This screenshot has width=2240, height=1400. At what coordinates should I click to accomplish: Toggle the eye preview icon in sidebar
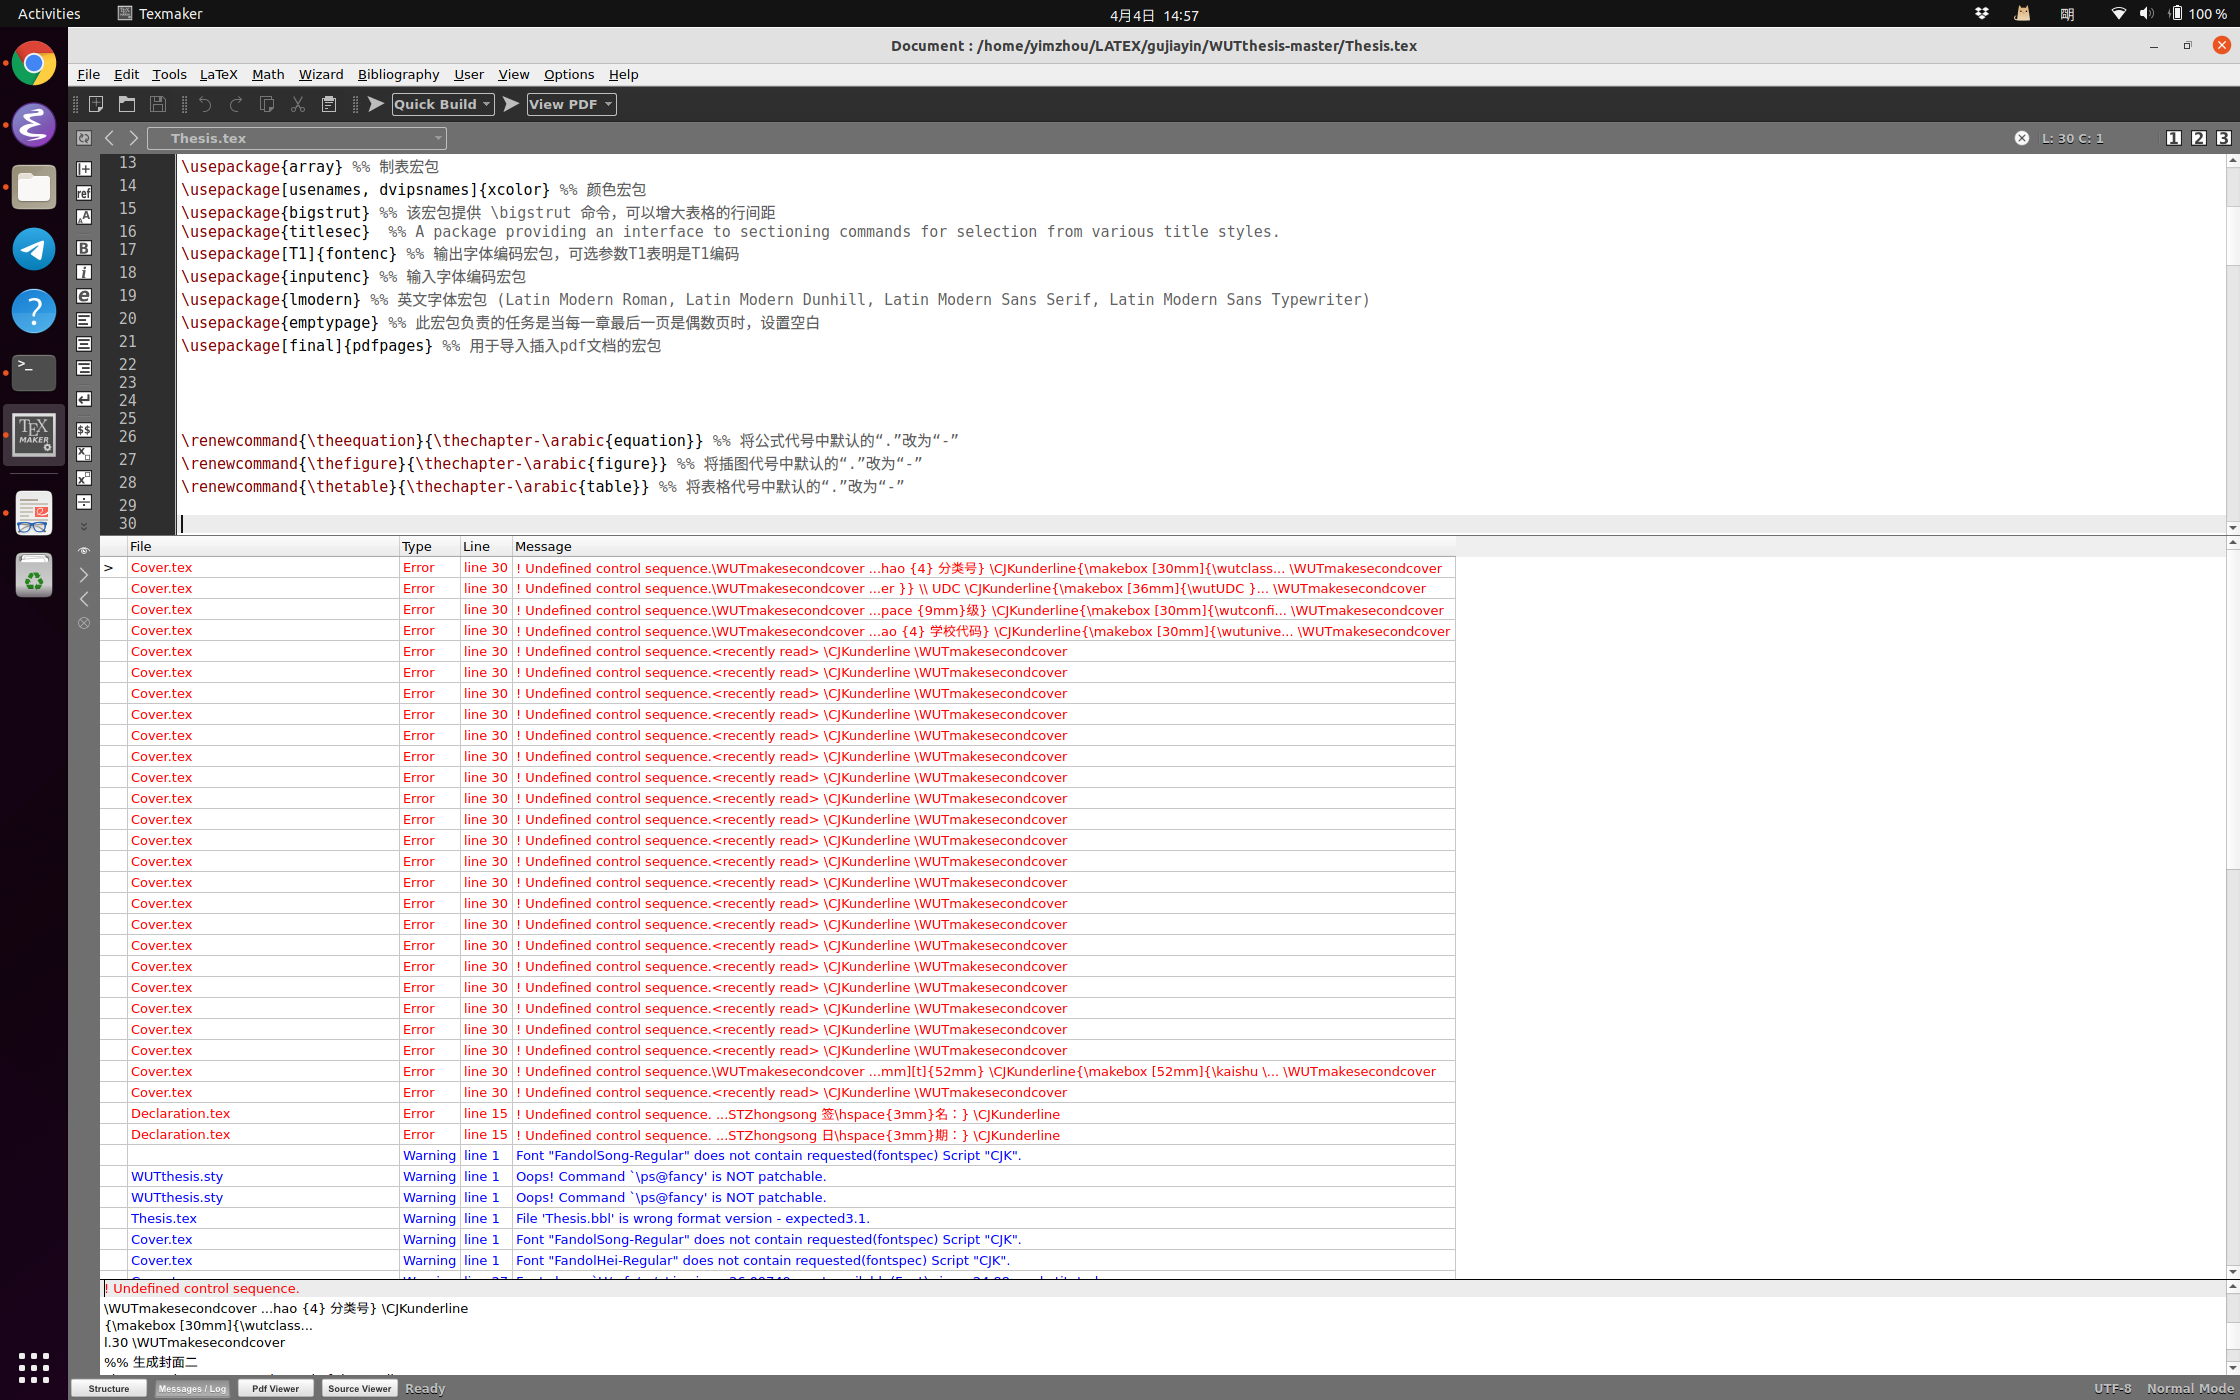(84, 550)
